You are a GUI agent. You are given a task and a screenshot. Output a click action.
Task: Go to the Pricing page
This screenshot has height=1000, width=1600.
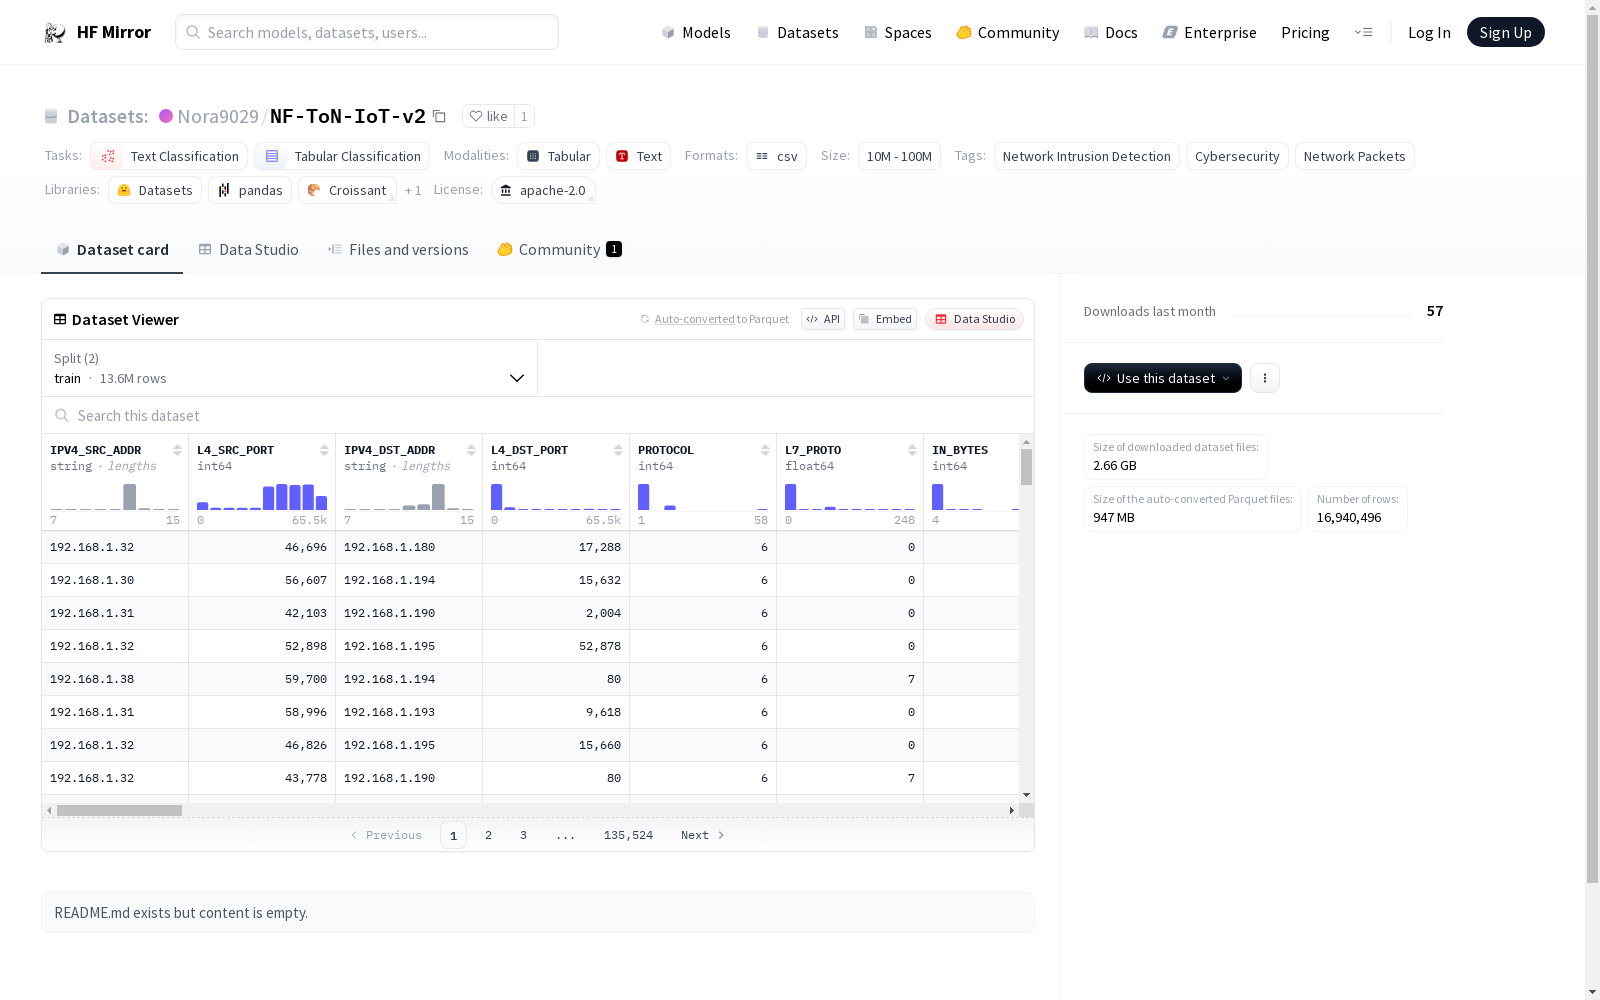click(1305, 32)
